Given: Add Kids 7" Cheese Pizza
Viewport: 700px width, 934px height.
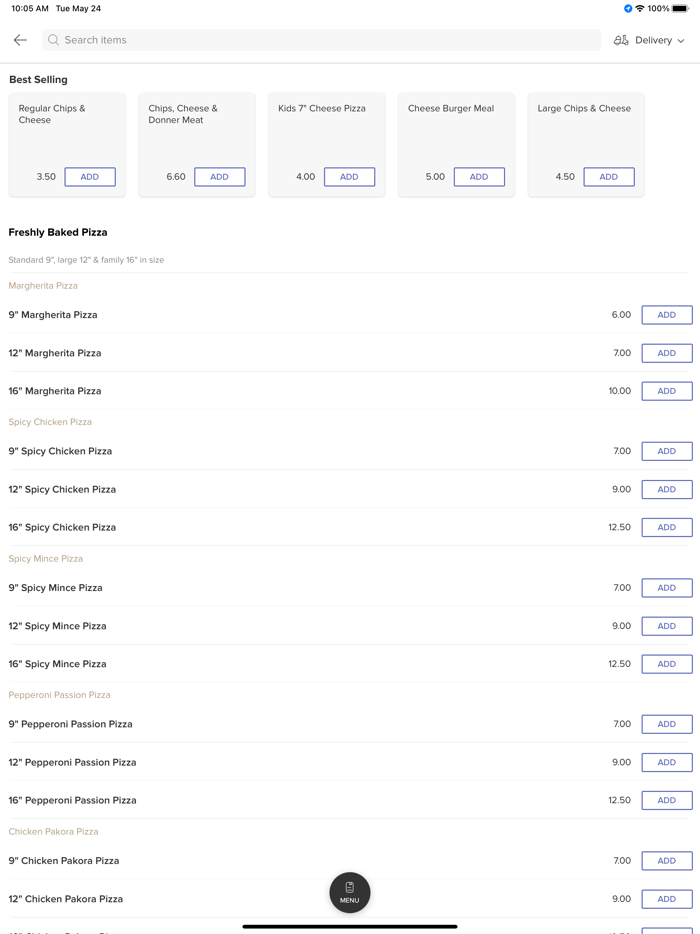Looking at the screenshot, I should pyautogui.click(x=349, y=177).
